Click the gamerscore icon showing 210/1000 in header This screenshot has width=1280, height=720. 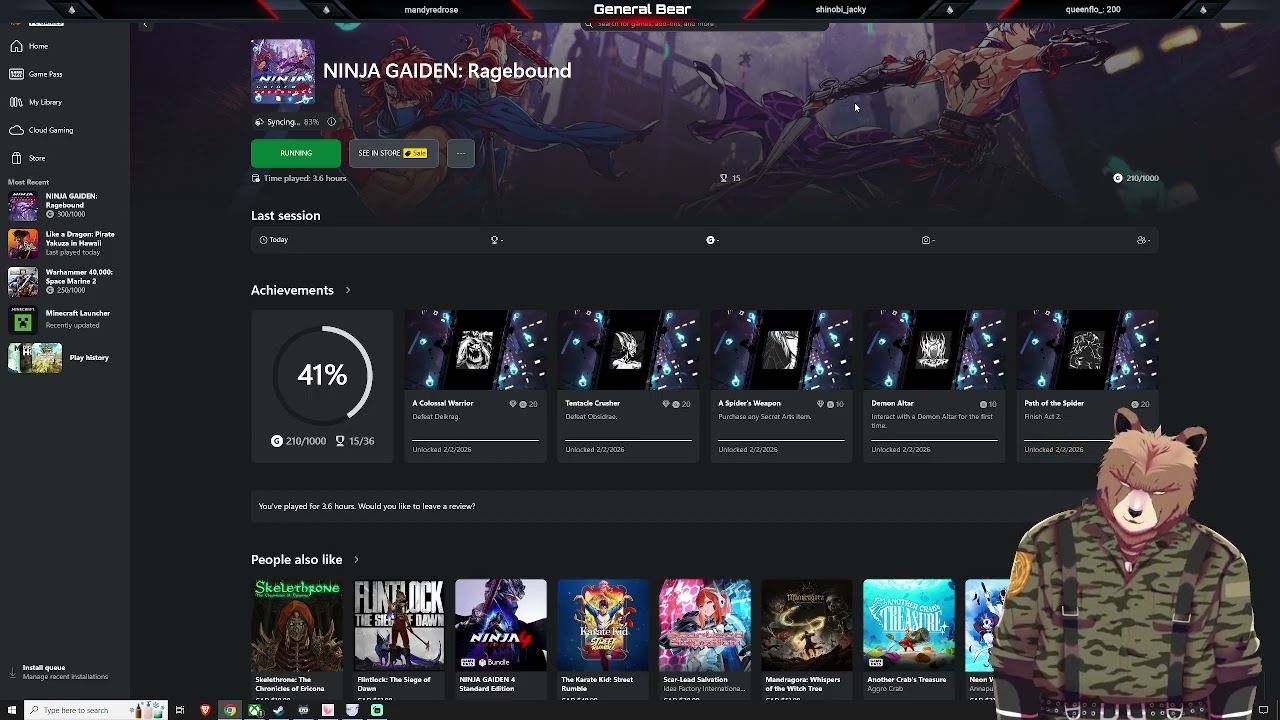pyautogui.click(x=1118, y=178)
